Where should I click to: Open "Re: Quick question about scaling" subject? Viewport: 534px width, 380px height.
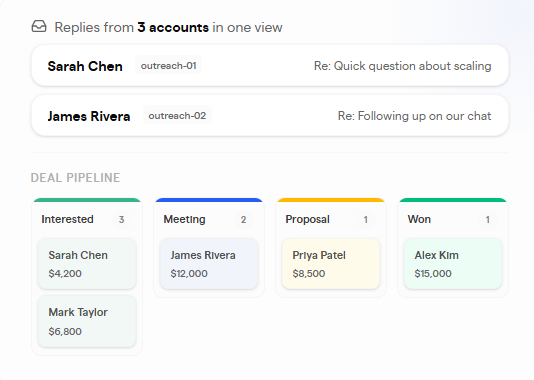(403, 66)
